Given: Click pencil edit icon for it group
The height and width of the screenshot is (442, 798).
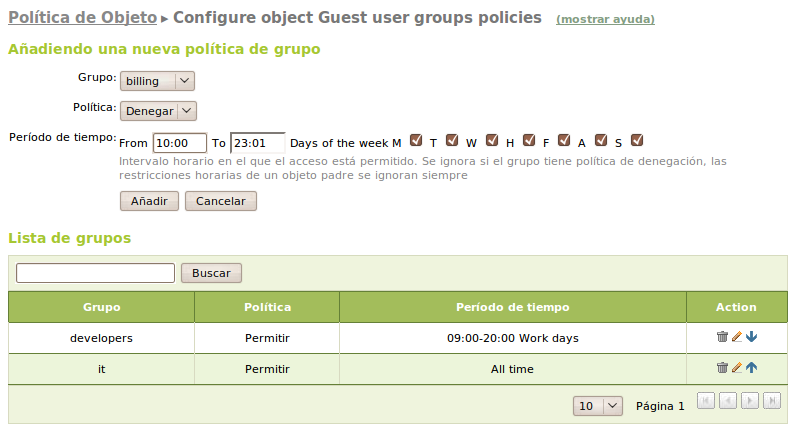Looking at the screenshot, I should 737,368.
